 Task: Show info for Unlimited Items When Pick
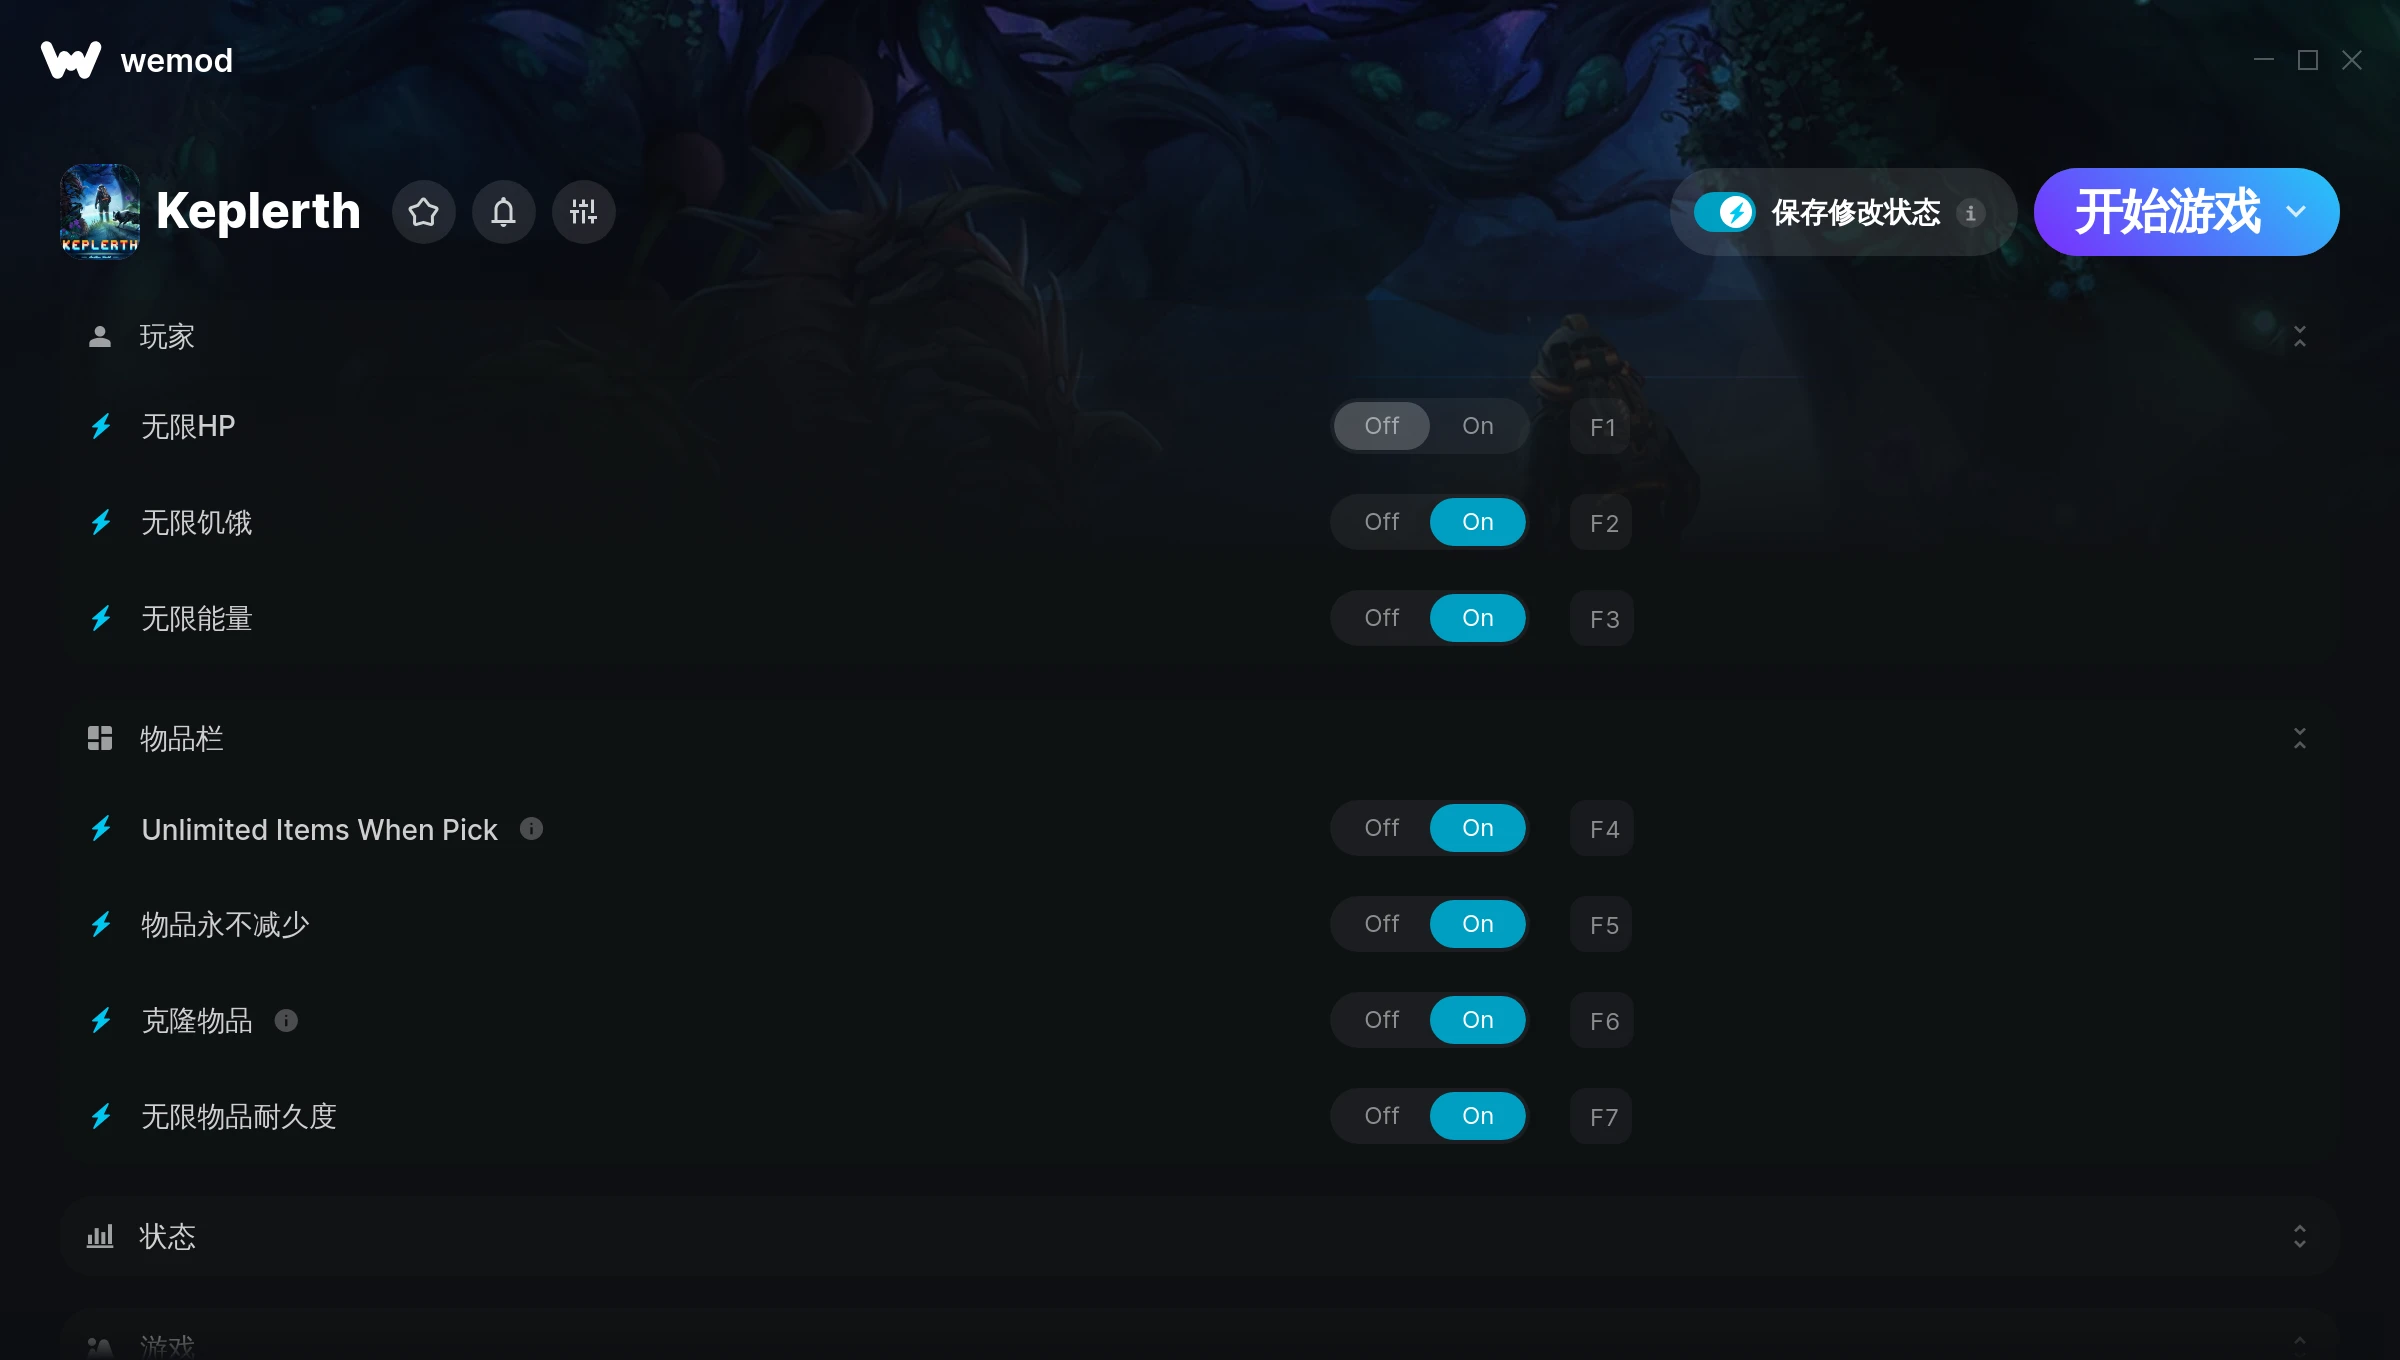click(x=531, y=829)
